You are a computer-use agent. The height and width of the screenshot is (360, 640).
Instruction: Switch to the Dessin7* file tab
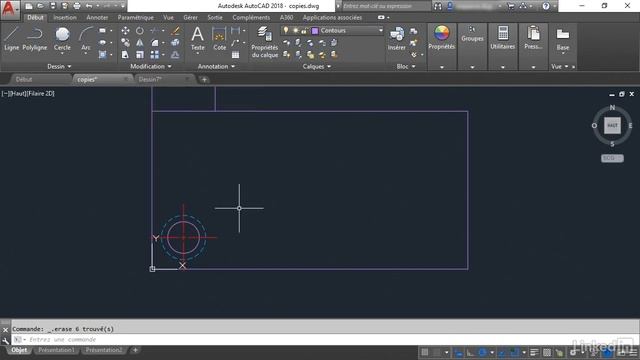150,79
